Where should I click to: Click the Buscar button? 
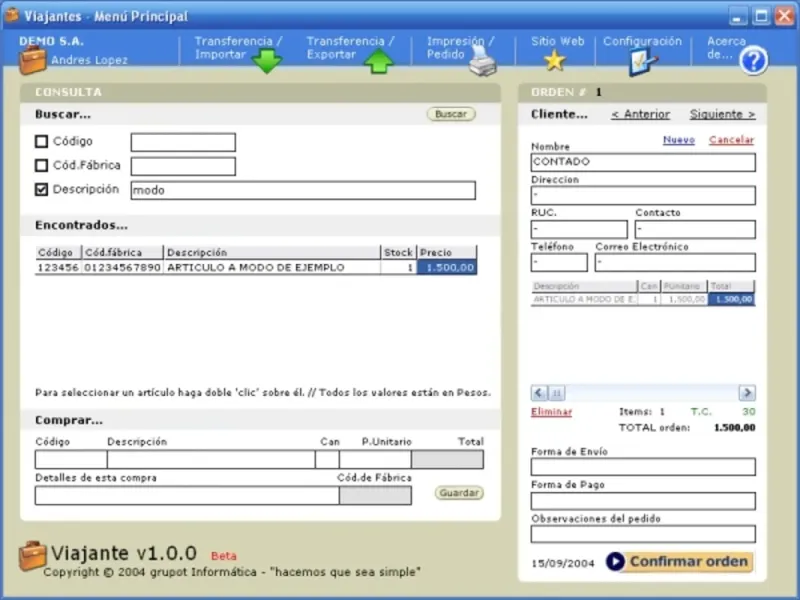click(x=451, y=114)
